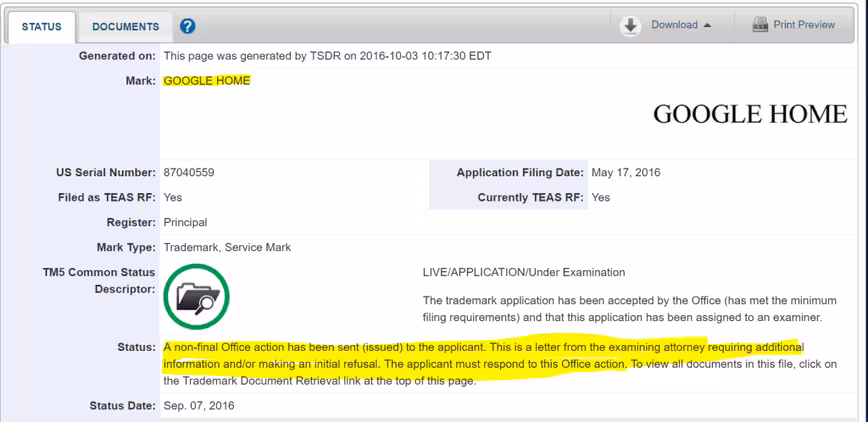Click the status date Sep. 07, 2016
The width and height of the screenshot is (868, 422).
[199, 406]
